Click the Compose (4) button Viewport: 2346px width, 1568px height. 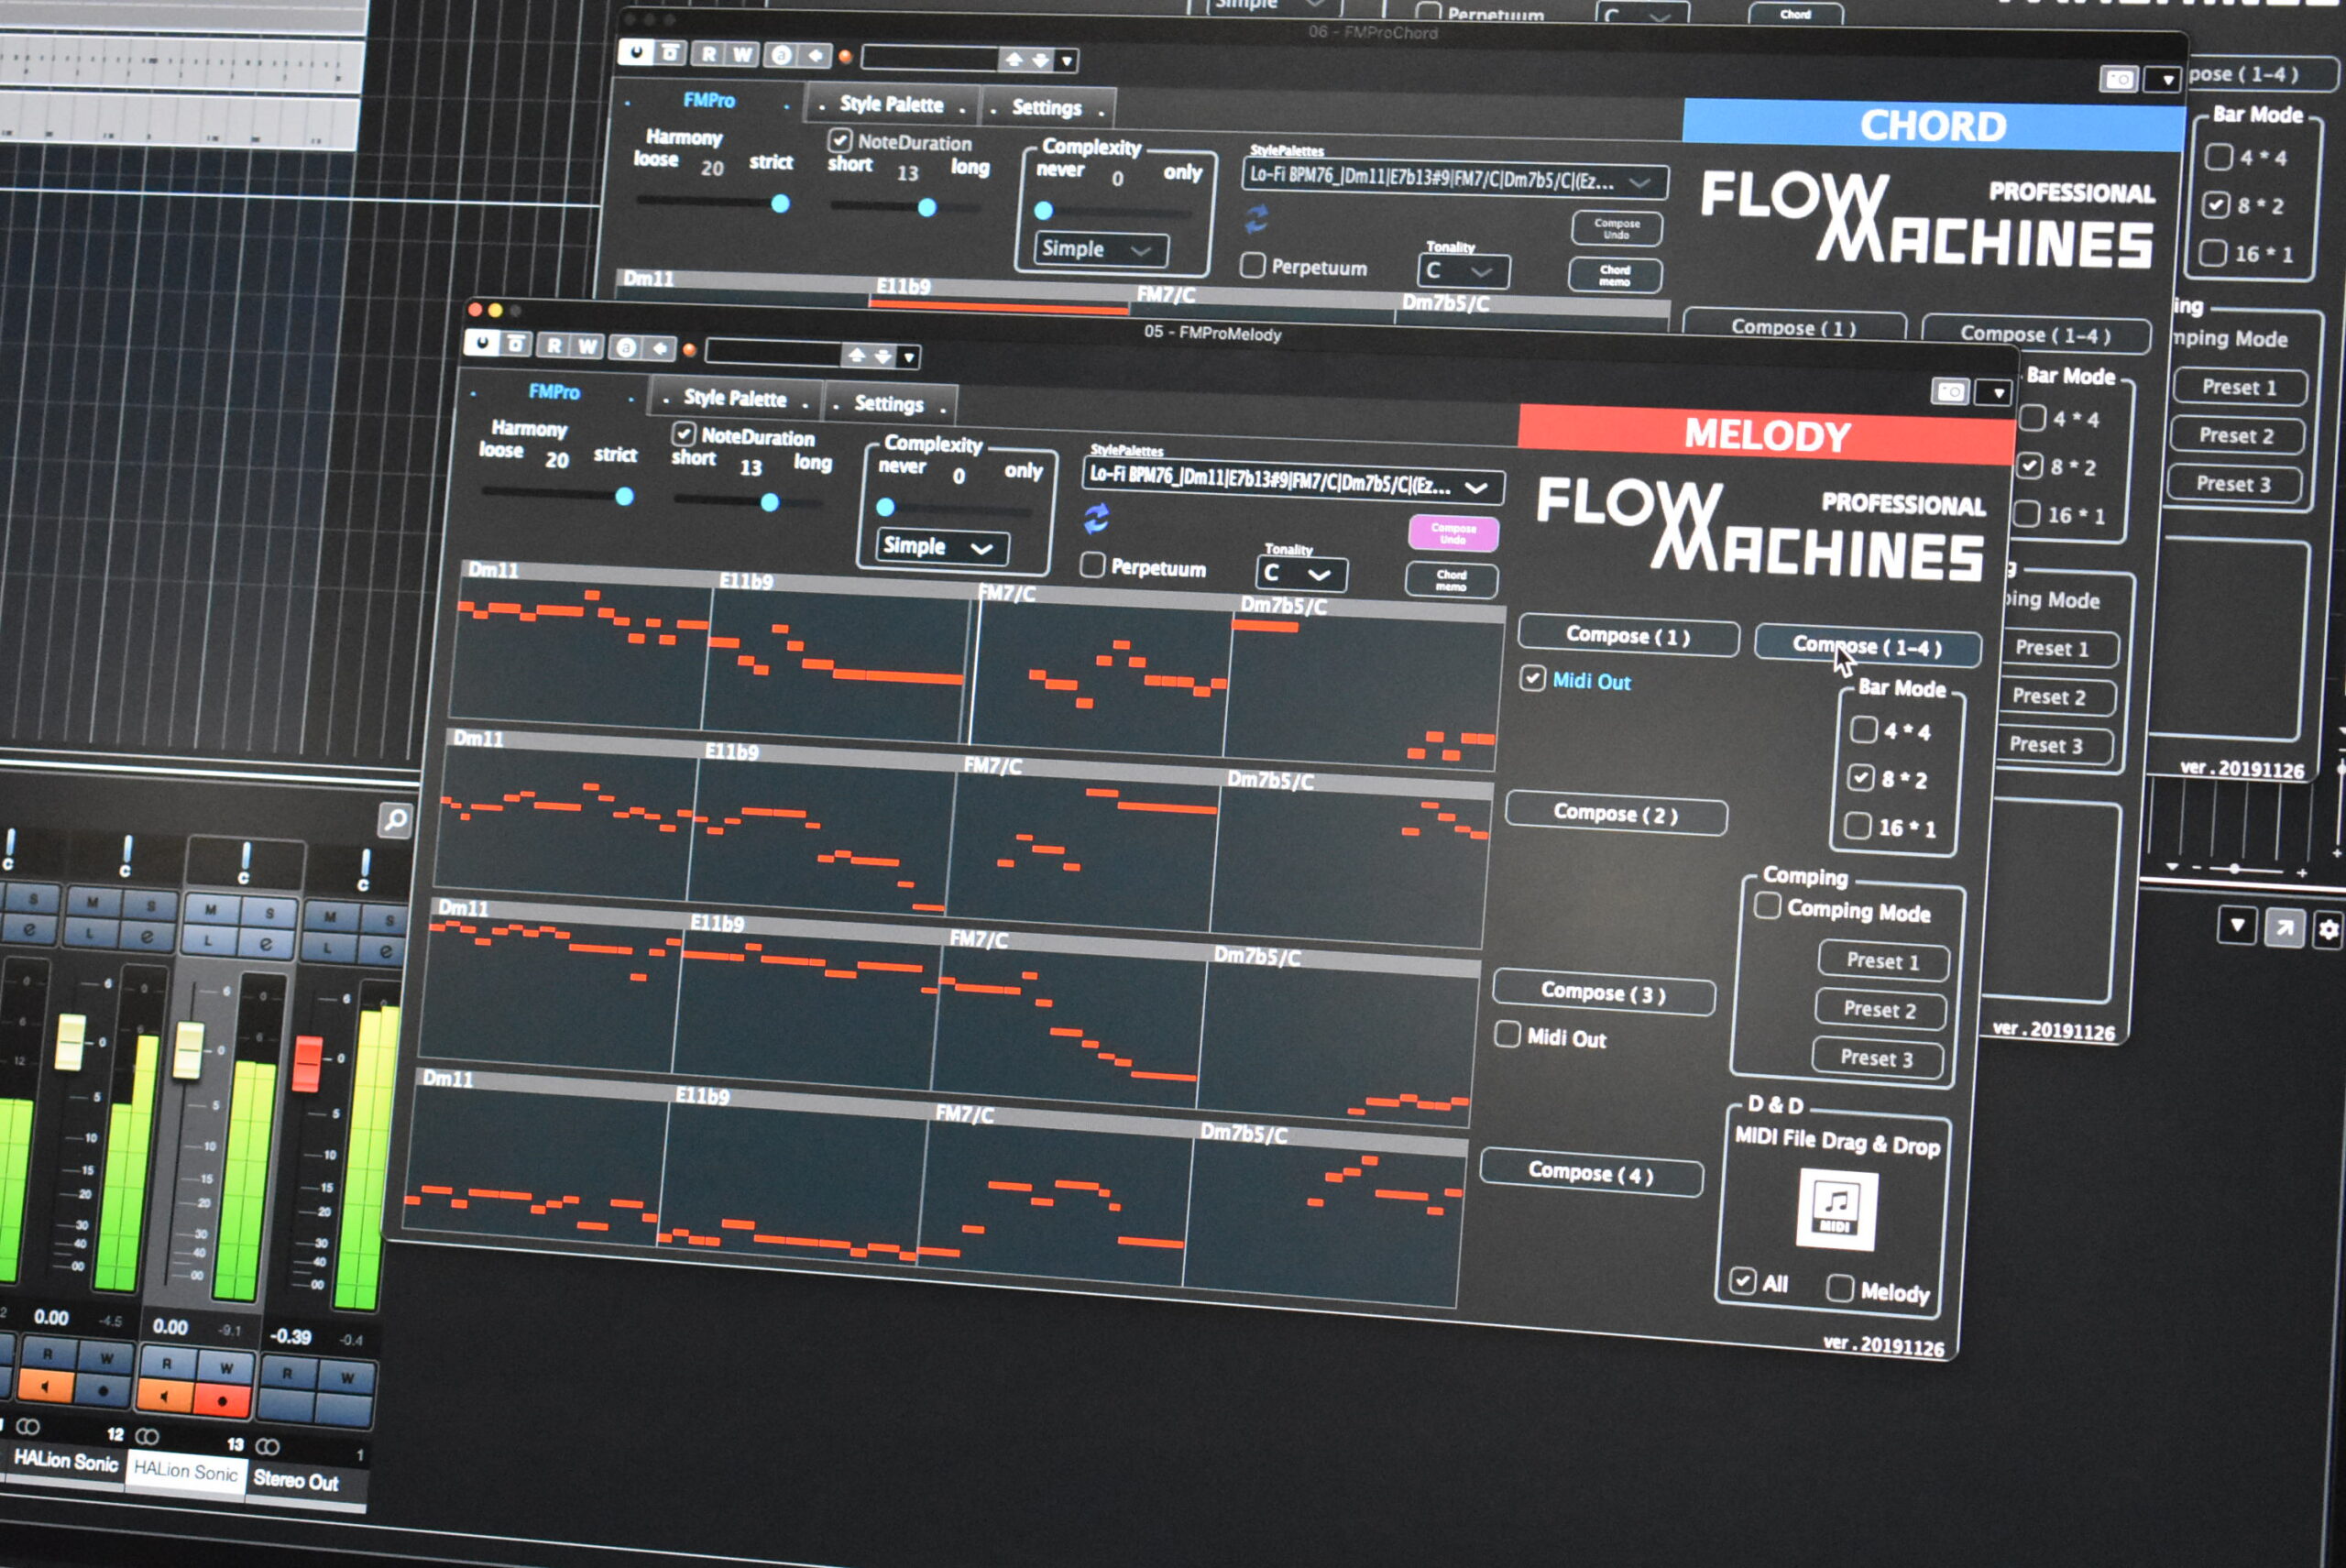(x=1590, y=1172)
